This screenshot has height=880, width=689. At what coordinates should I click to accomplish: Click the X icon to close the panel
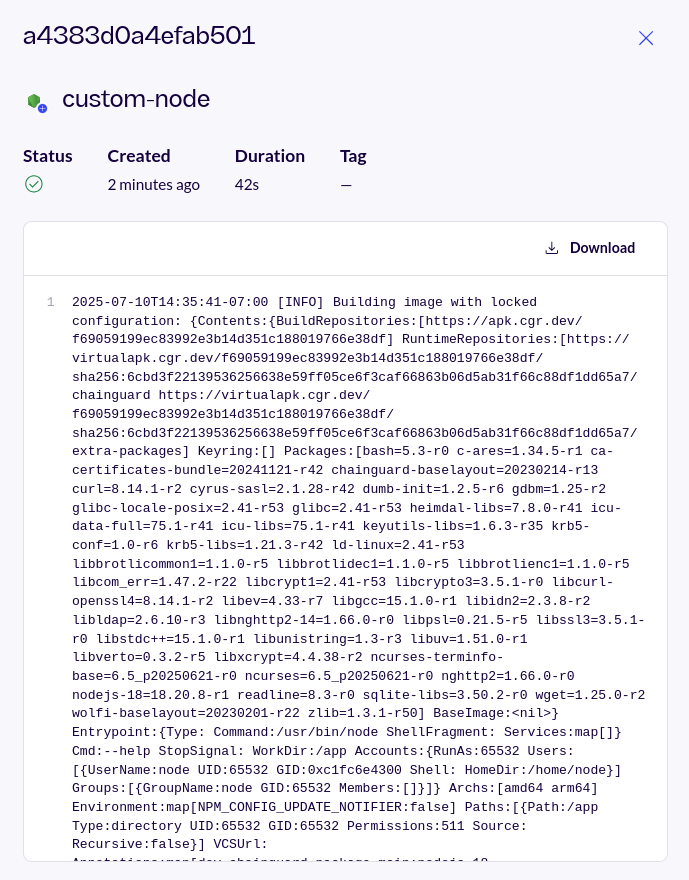[646, 38]
